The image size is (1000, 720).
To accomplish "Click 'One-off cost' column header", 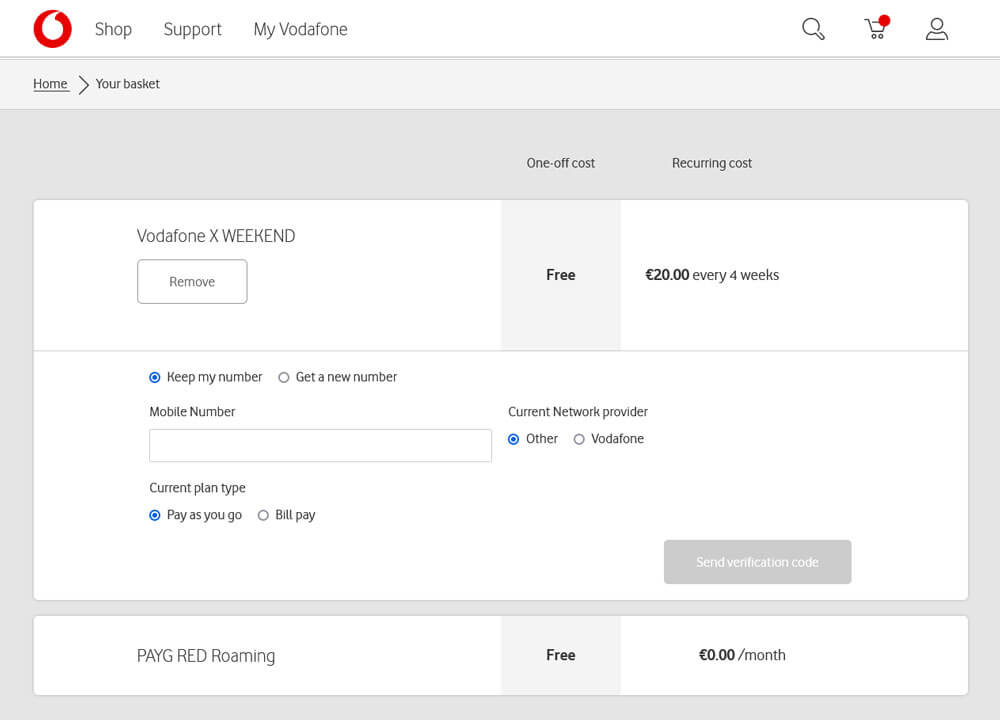I will (x=561, y=163).
